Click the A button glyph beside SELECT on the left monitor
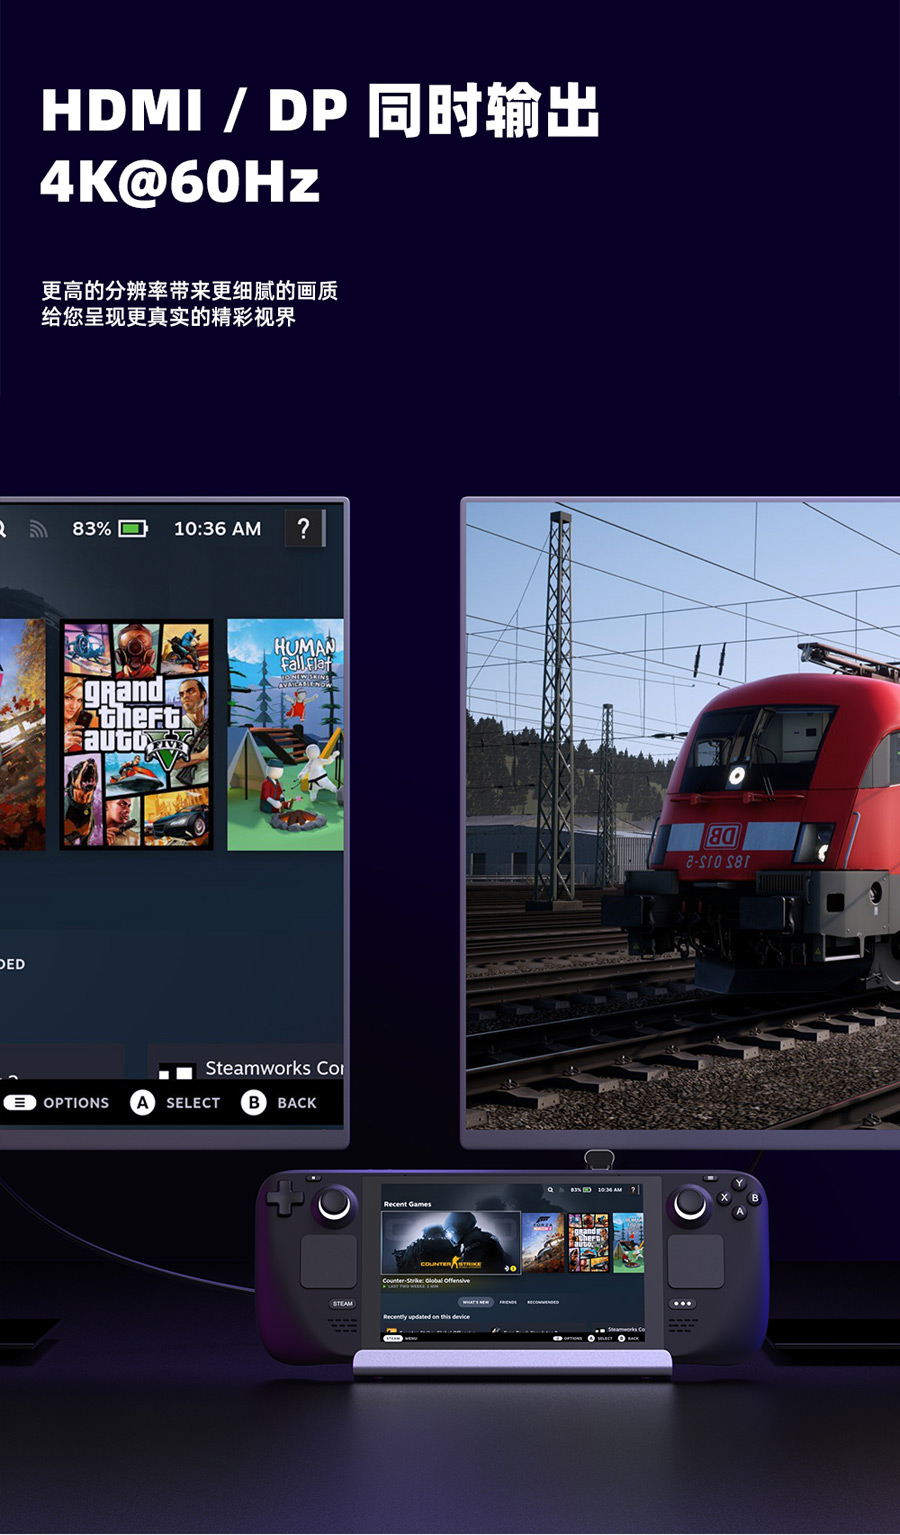The width and height of the screenshot is (900, 1535). tap(143, 1102)
